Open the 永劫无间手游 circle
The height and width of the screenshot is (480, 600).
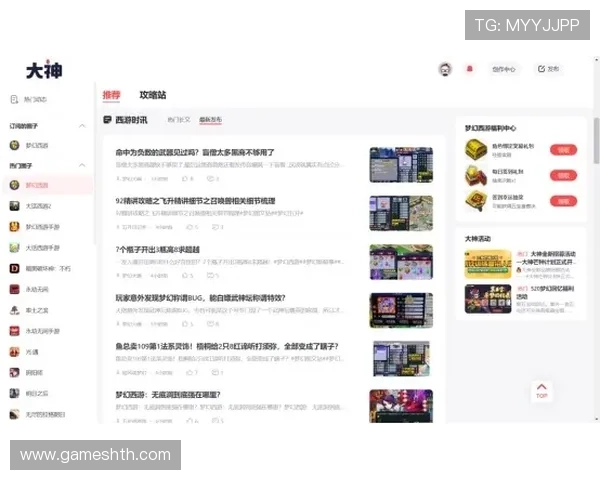pos(34,331)
